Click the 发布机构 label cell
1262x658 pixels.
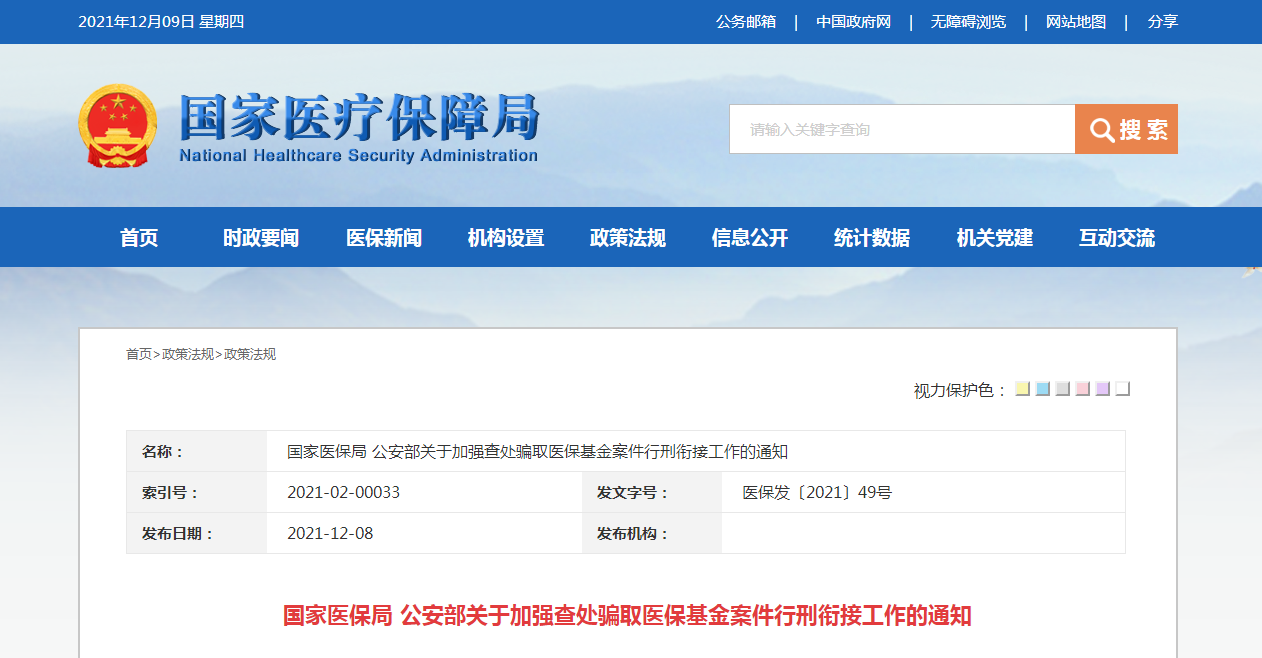click(x=652, y=533)
